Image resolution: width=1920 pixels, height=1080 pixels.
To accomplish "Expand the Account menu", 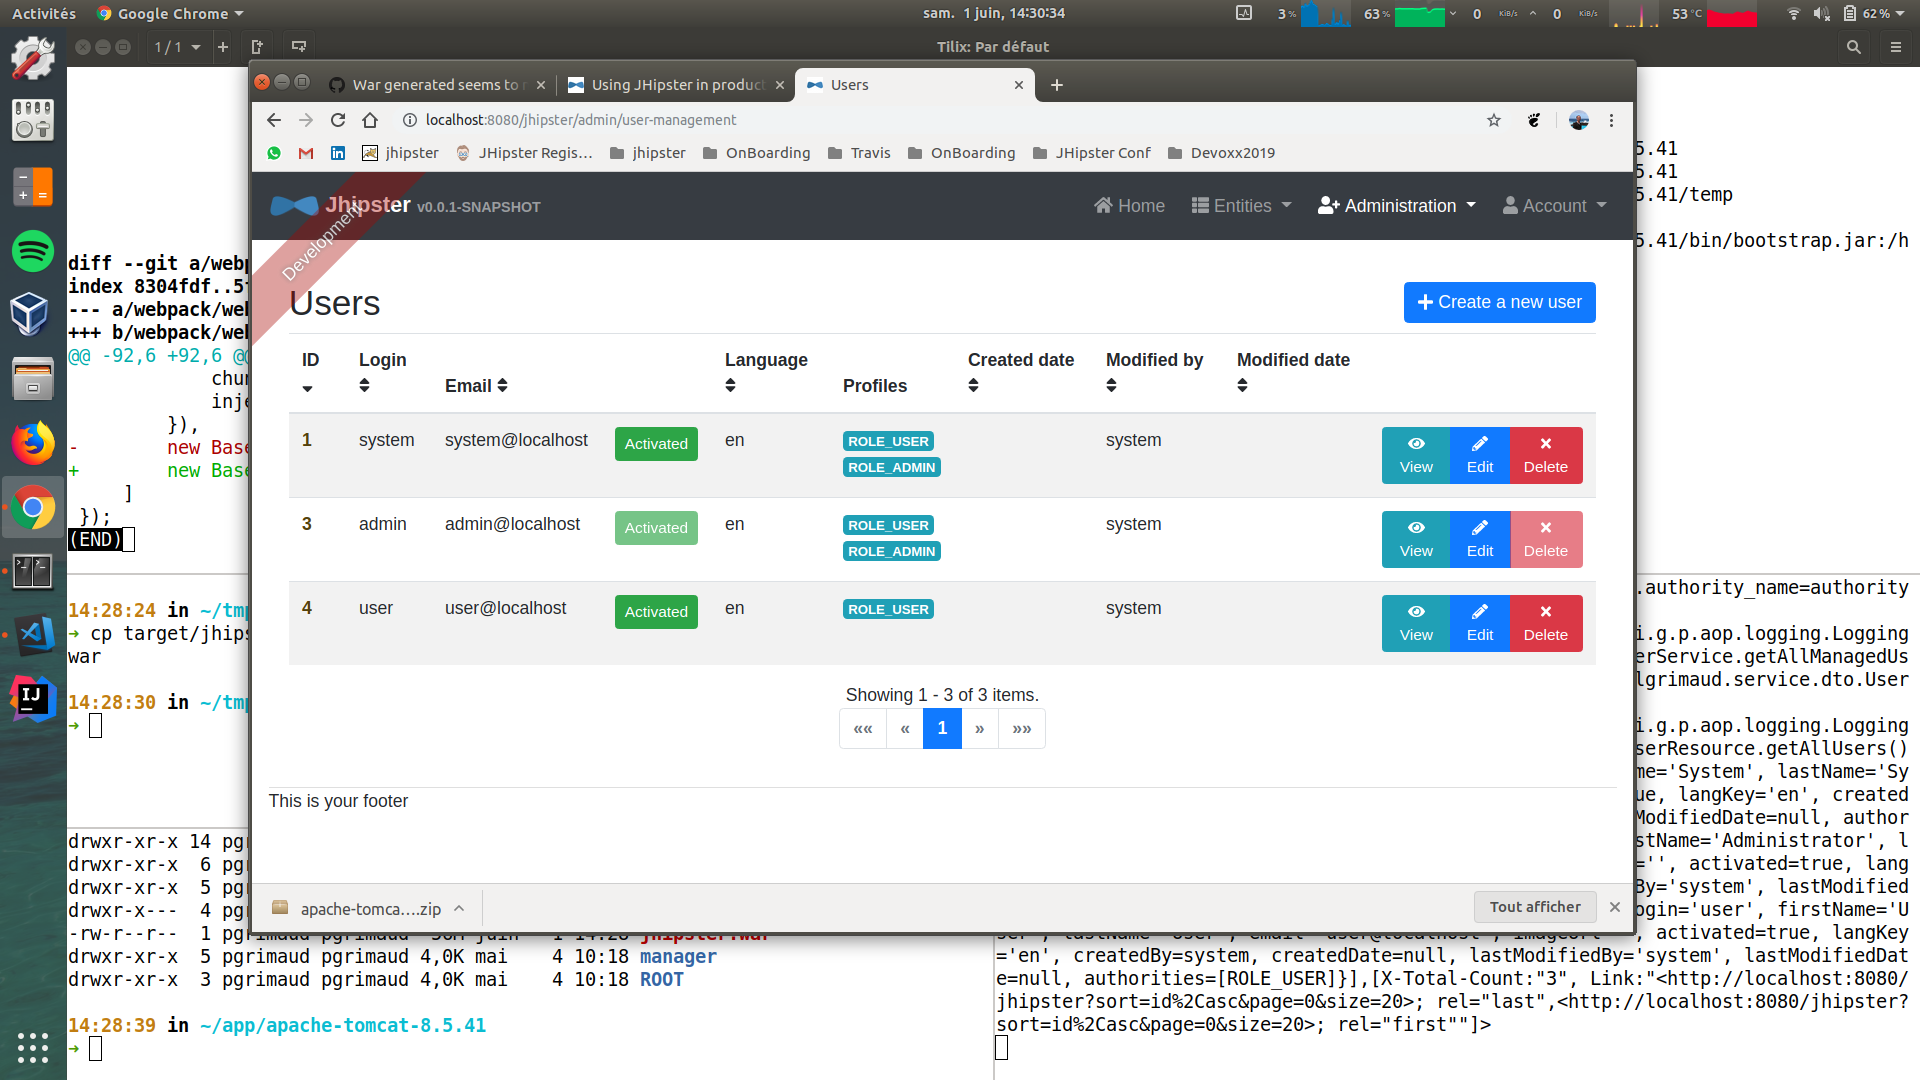I will click(1554, 206).
